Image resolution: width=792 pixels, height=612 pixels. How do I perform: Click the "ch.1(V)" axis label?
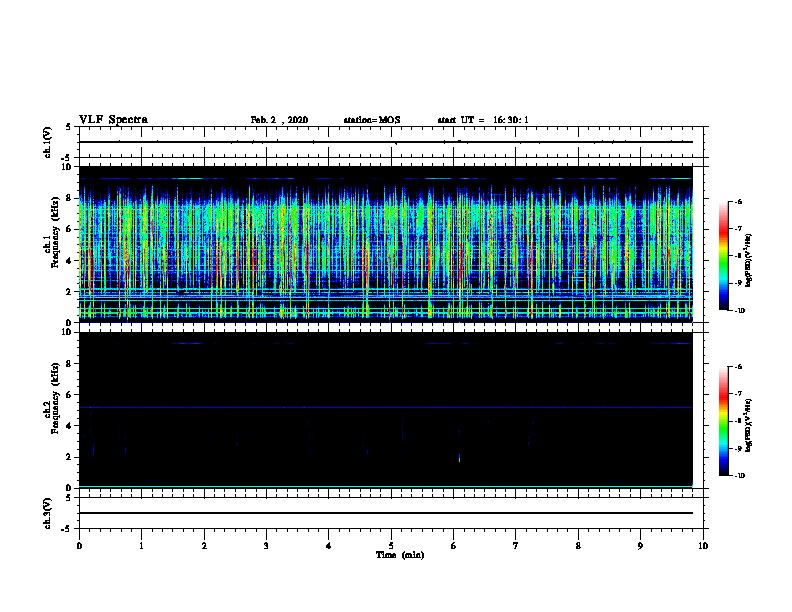click(x=48, y=142)
